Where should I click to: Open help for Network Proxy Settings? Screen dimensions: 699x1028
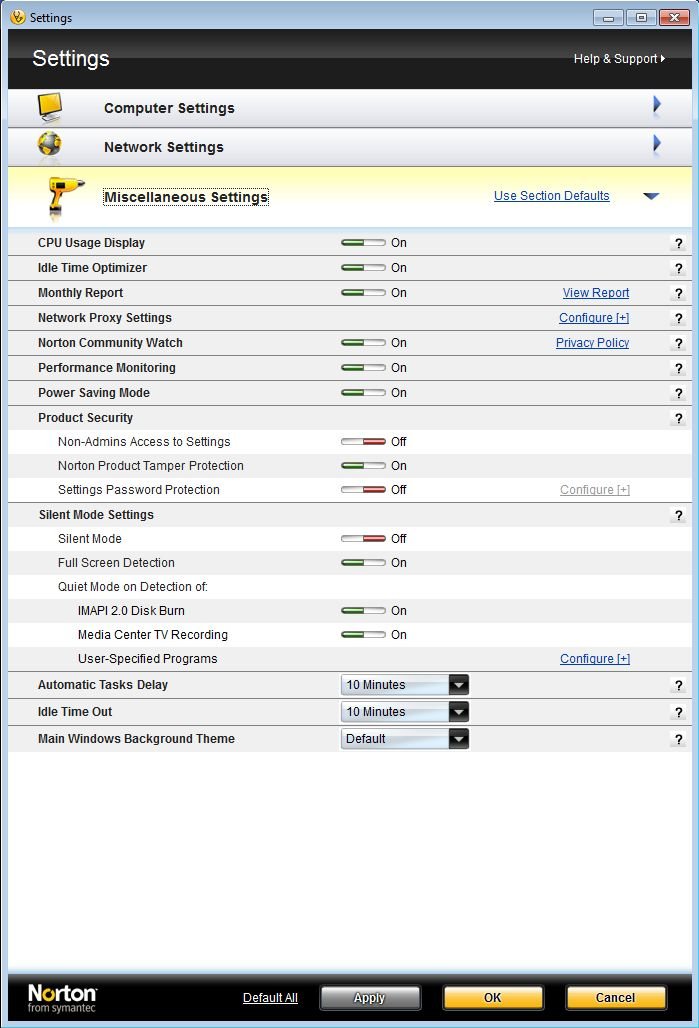pos(679,318)
